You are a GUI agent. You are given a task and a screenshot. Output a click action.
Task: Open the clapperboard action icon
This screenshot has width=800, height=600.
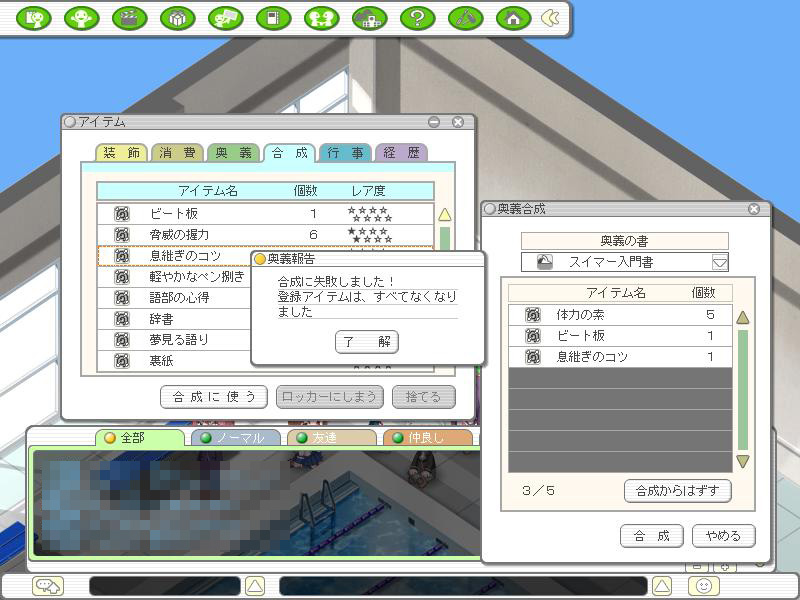(x=130, y=19)
